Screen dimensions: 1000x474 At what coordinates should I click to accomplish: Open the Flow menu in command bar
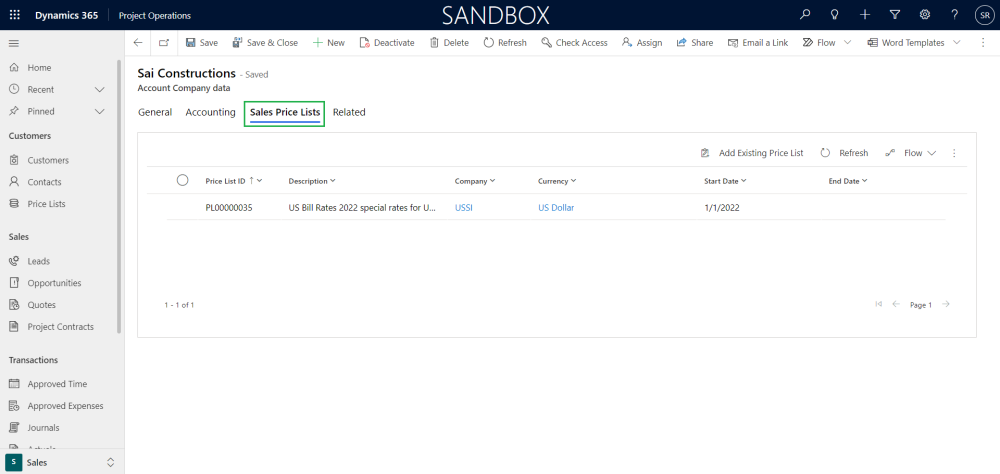pyautogui.click(x=827, y=43)
